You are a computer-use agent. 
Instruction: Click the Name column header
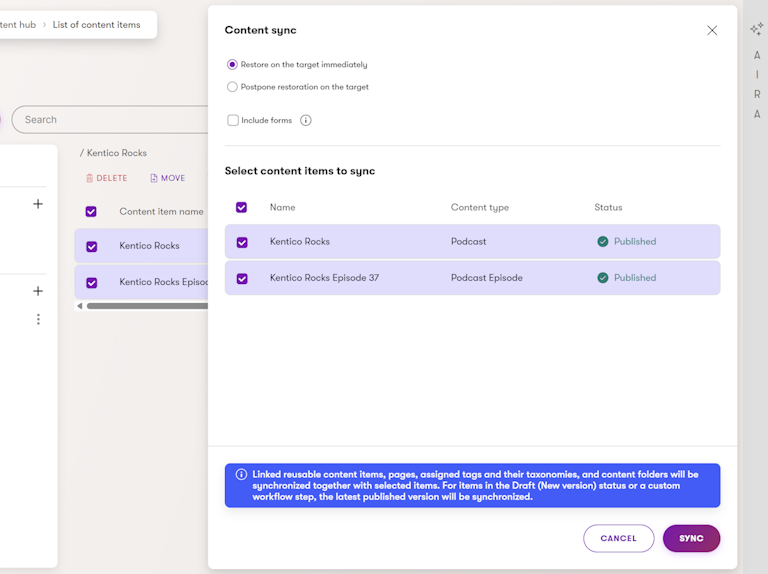[x=283, y=207]
